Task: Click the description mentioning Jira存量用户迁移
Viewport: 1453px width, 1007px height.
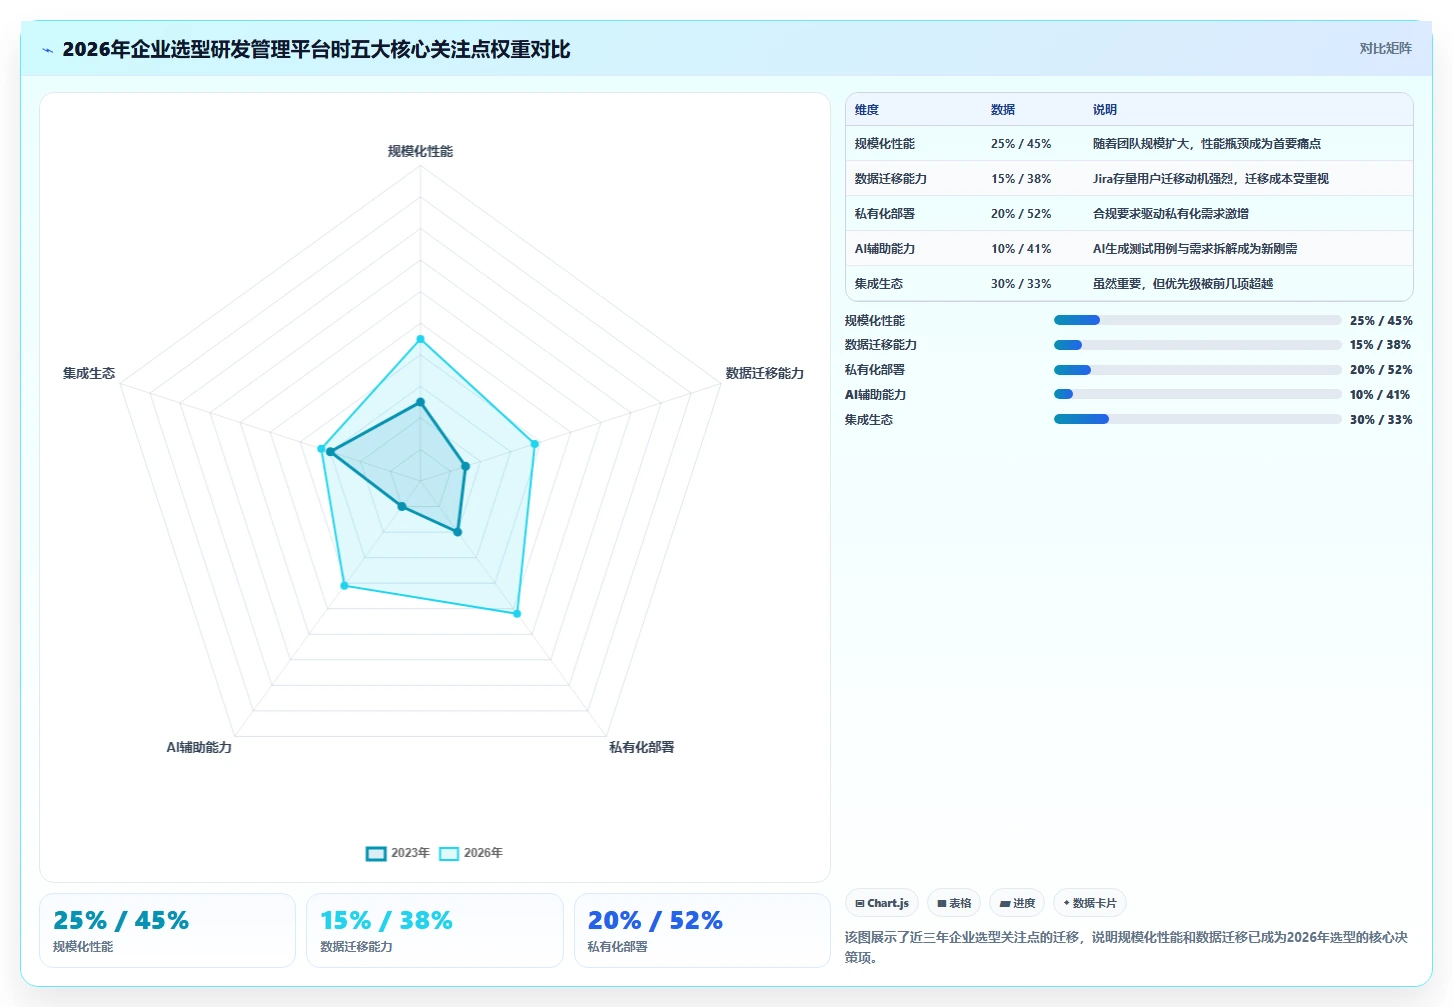Action: coord(1211,179)
